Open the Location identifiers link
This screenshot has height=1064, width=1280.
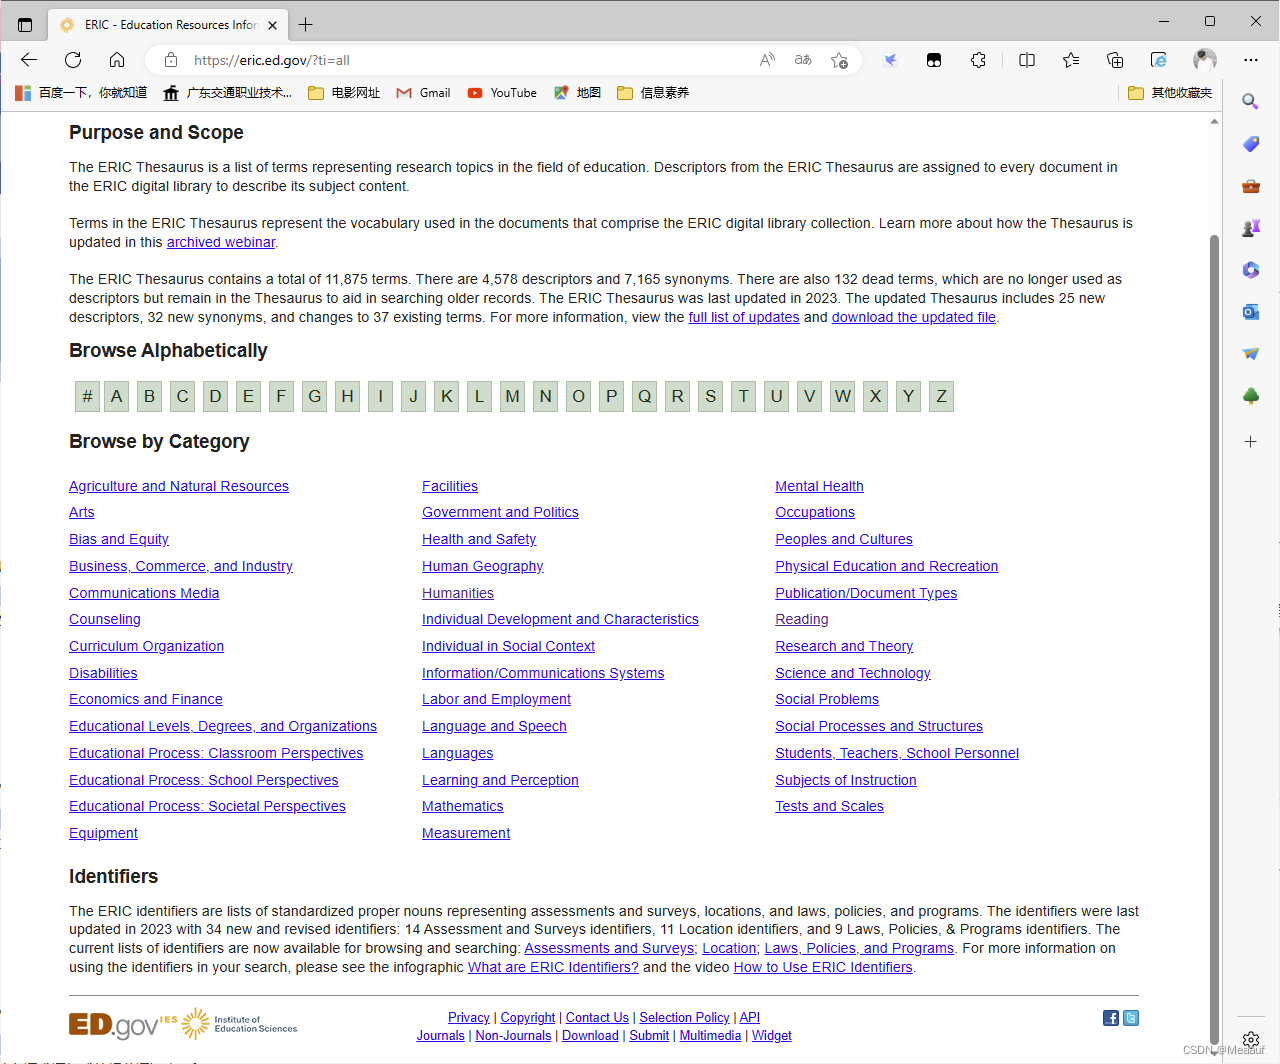click(x=729, y=948)
